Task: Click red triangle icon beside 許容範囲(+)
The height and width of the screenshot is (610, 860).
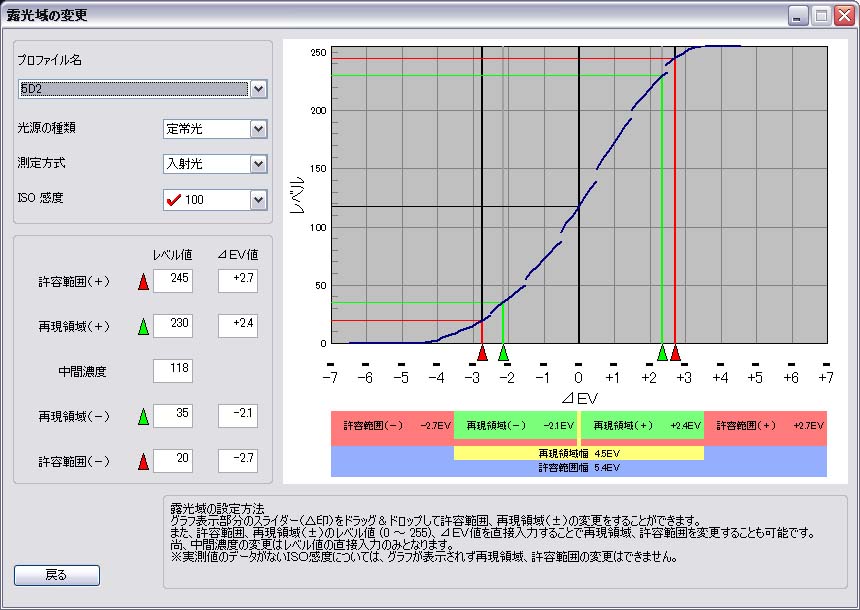Action: pos(143,282)
